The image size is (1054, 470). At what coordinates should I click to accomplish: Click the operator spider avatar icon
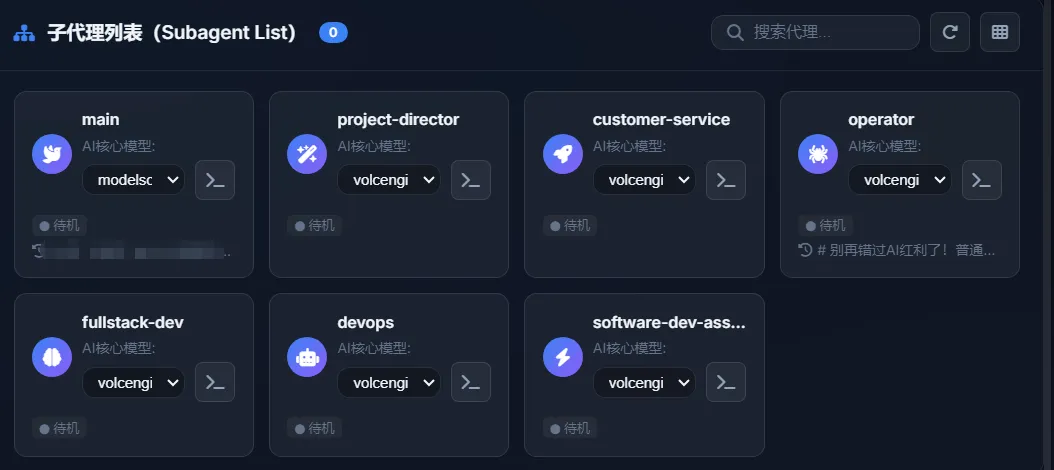(x=818, y=154)
